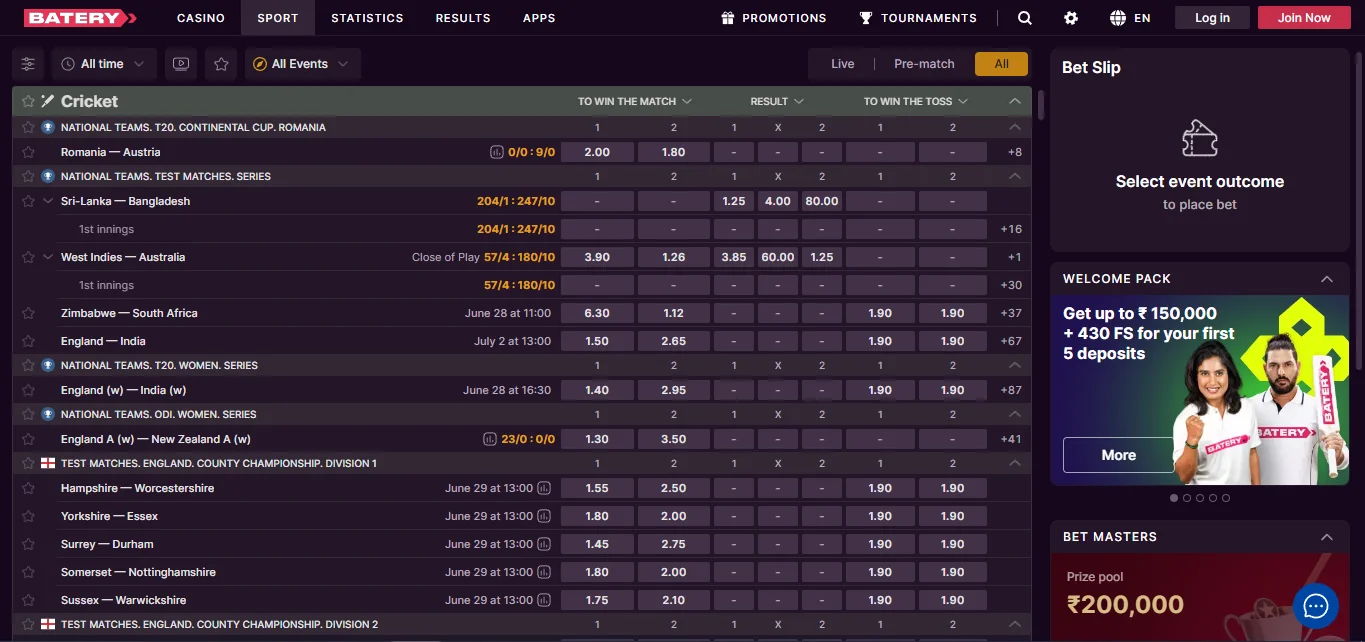
Task: Open statistics icon for Romania — Austria
Action: point(496,153)
